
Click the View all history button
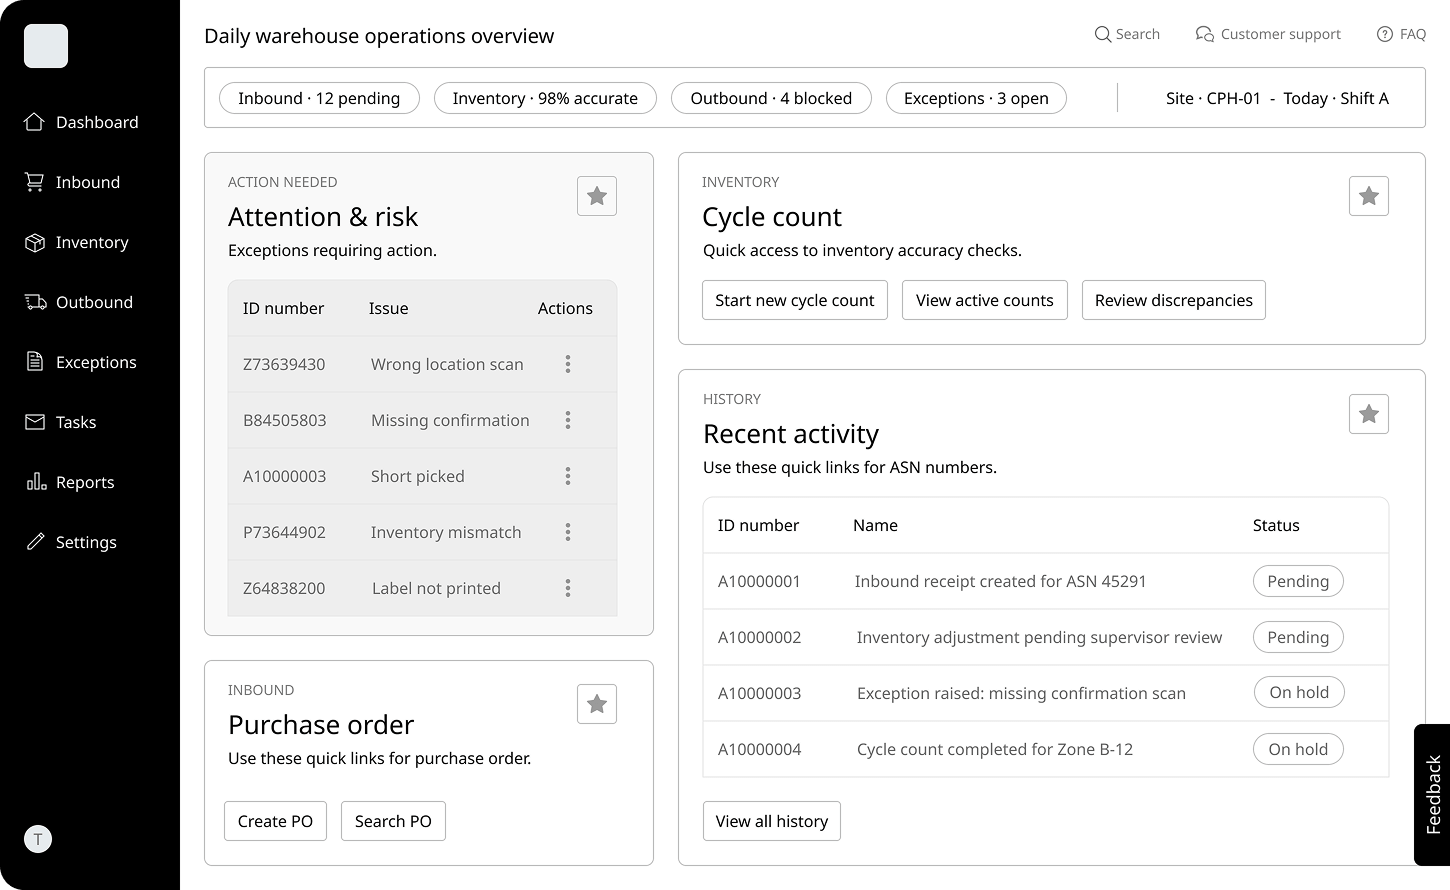click(x=772, y=821)
